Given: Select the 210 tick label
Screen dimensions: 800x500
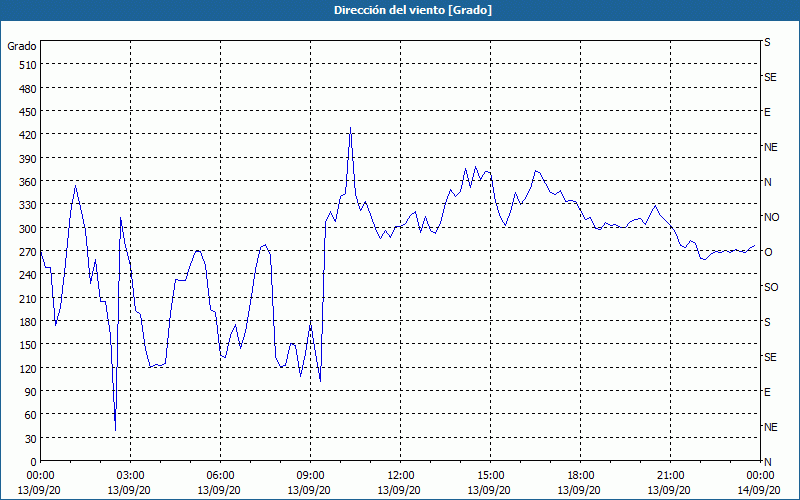Looking at the screenshot, I should click(28, 299).
